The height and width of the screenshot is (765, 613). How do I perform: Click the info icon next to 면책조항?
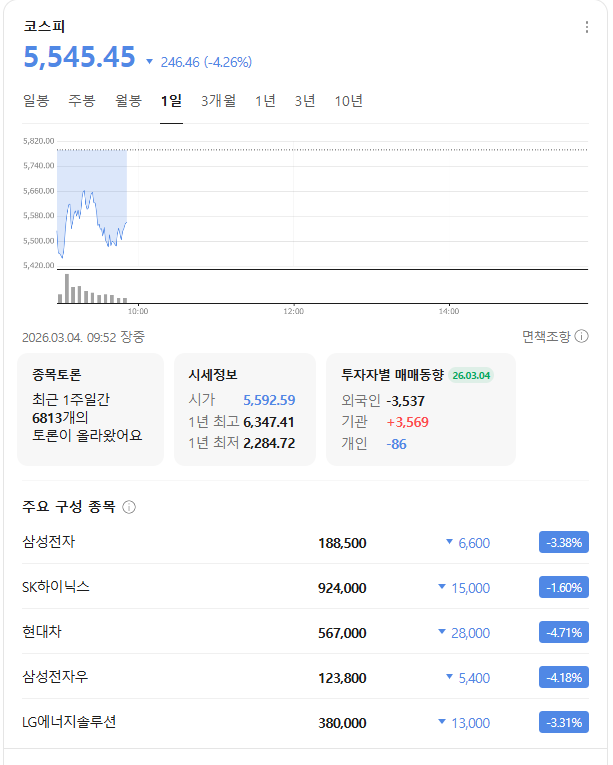click(581, 336)
